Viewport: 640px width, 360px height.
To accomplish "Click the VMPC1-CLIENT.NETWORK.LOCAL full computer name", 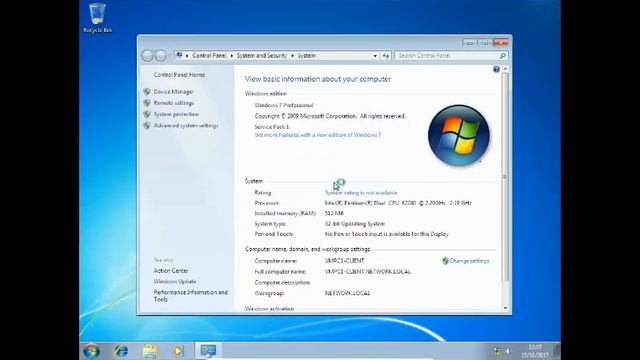I will click(x=368, y=272).
